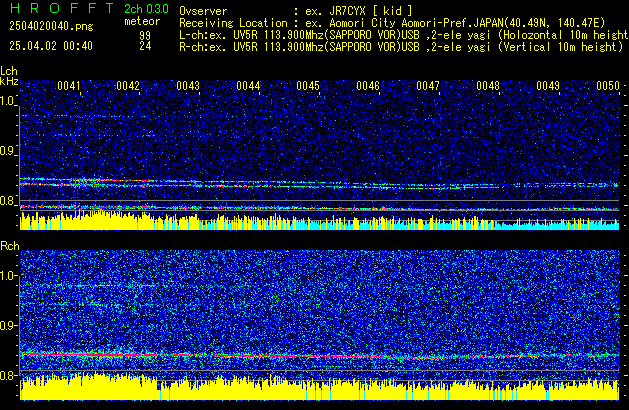Screen dimensions: 629x410
Task: Click the red signal trace in Rch spectrogram
Action: [x=320, y=355]
